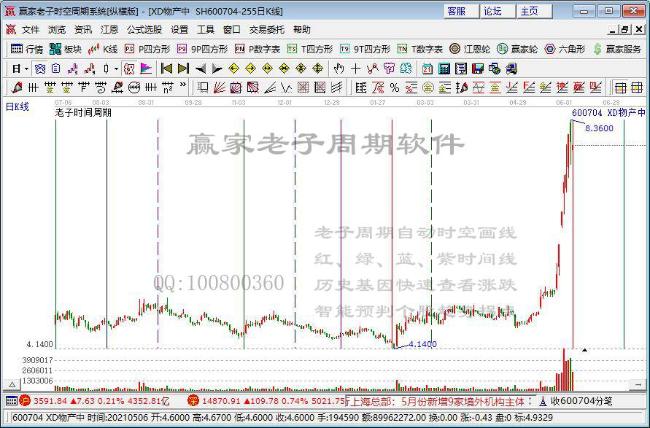This screenshot has width=650, height=428.
Task: Click the candlestick chart type icon
Action: (106, 69)
